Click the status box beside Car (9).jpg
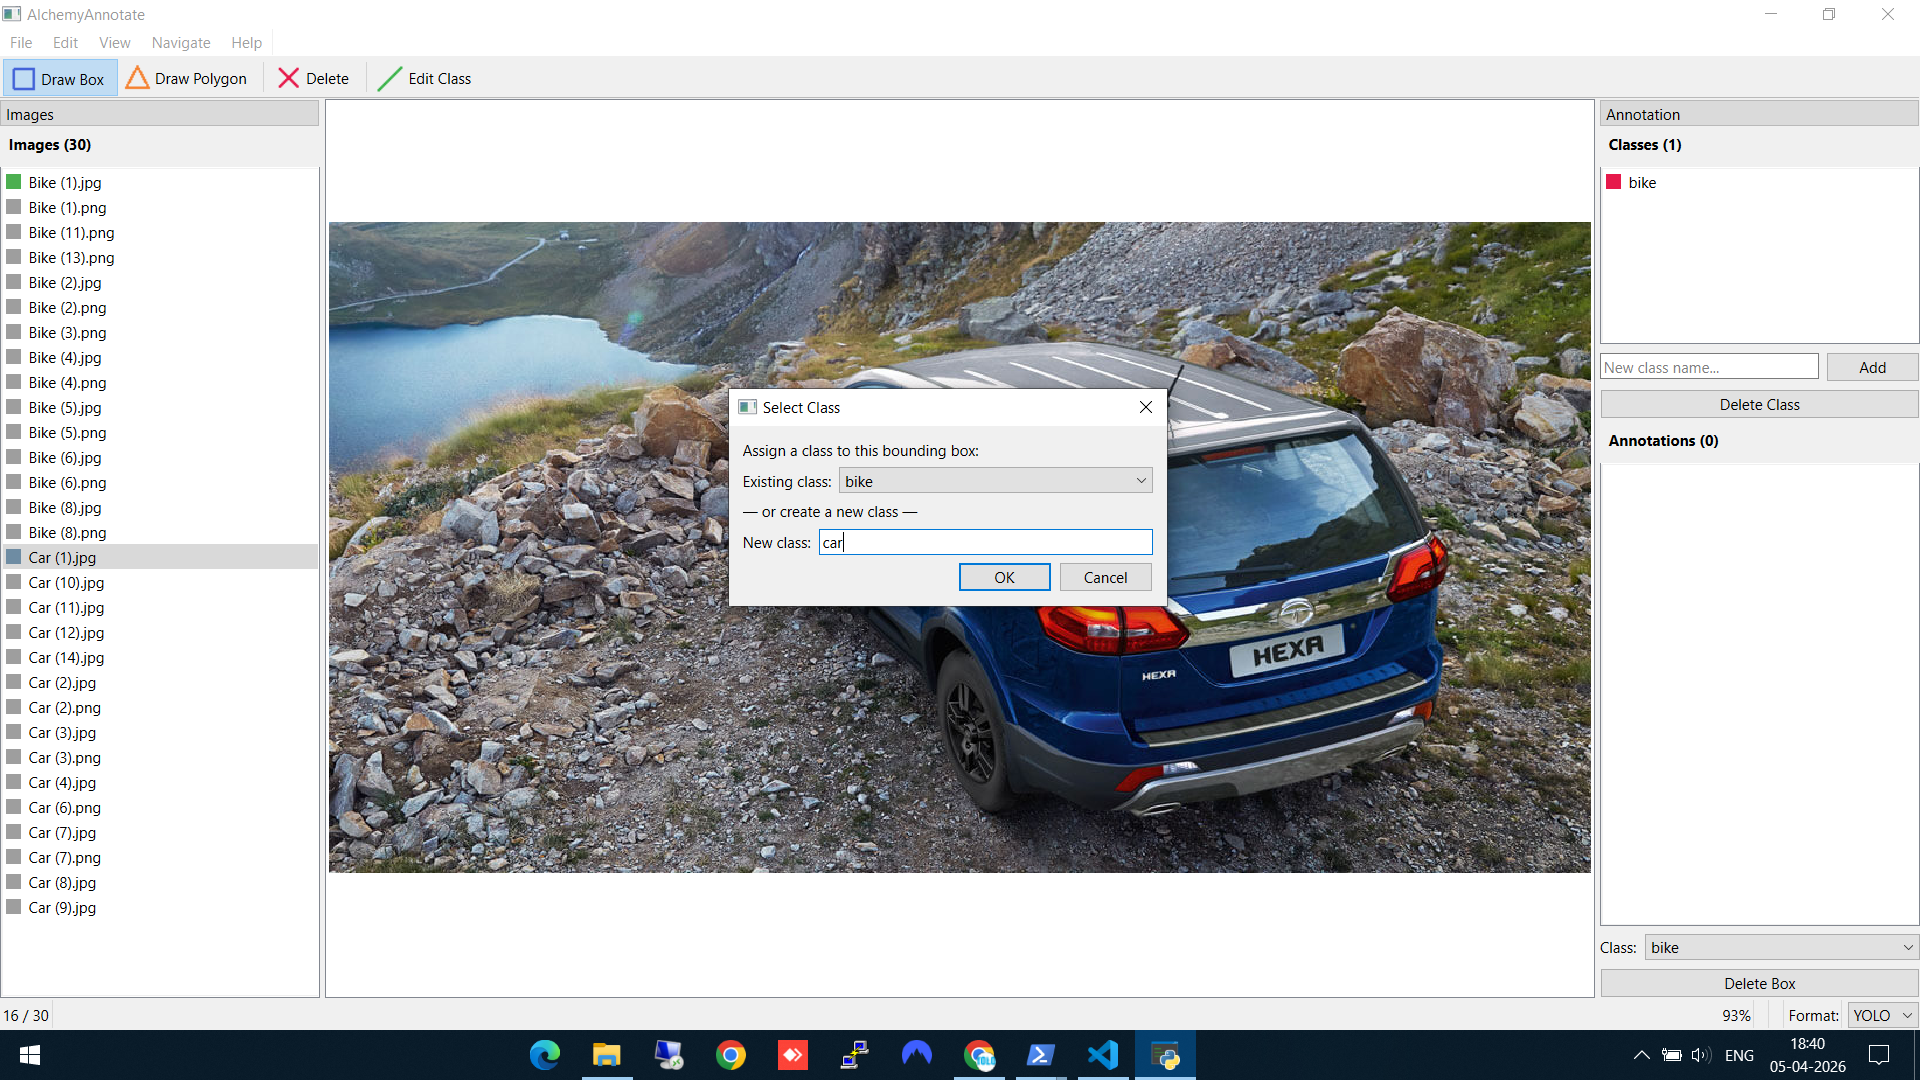 click(14, 907)
